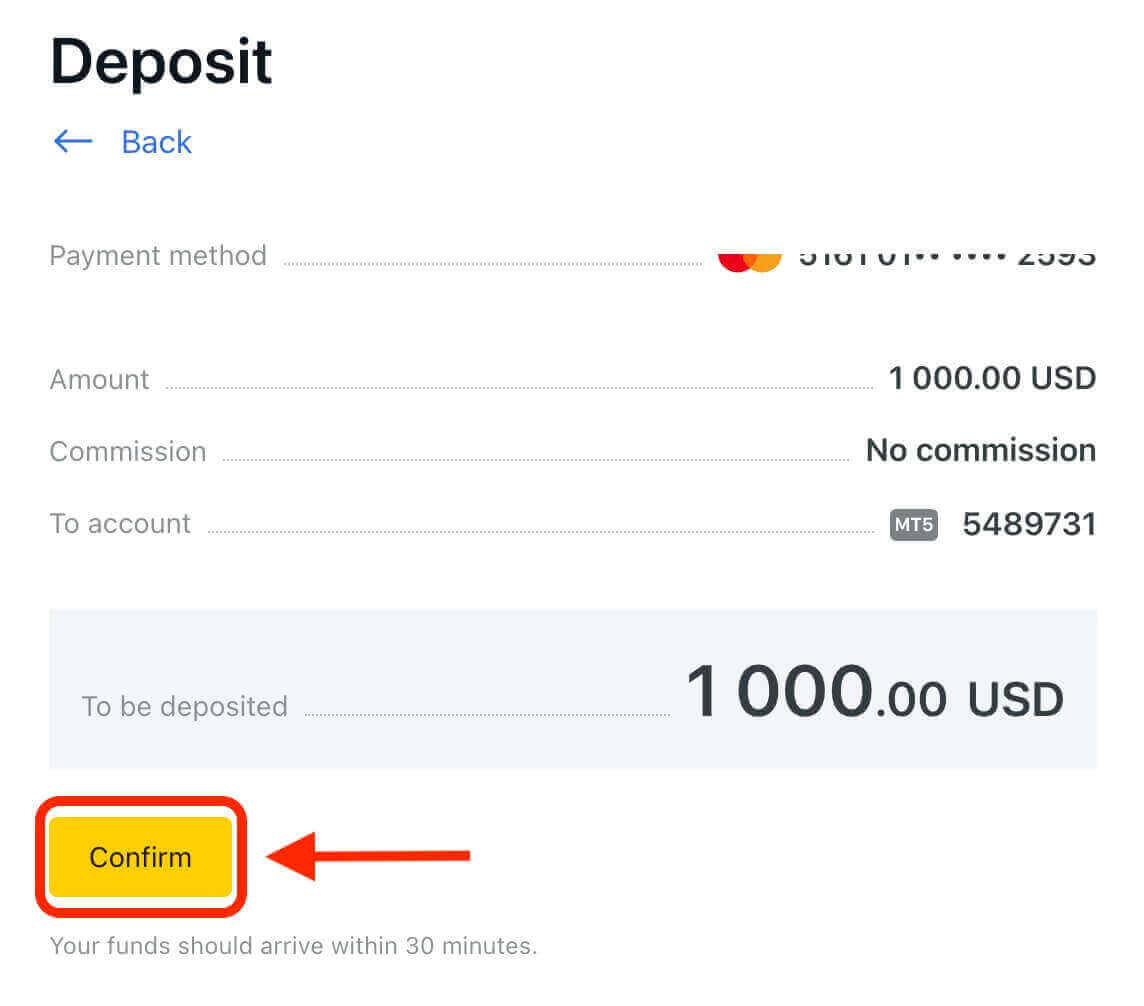Viewport: 1144px width, 1006px height.
Task: Click the USD currency in the total box
Action: (x=1015, y=699)
